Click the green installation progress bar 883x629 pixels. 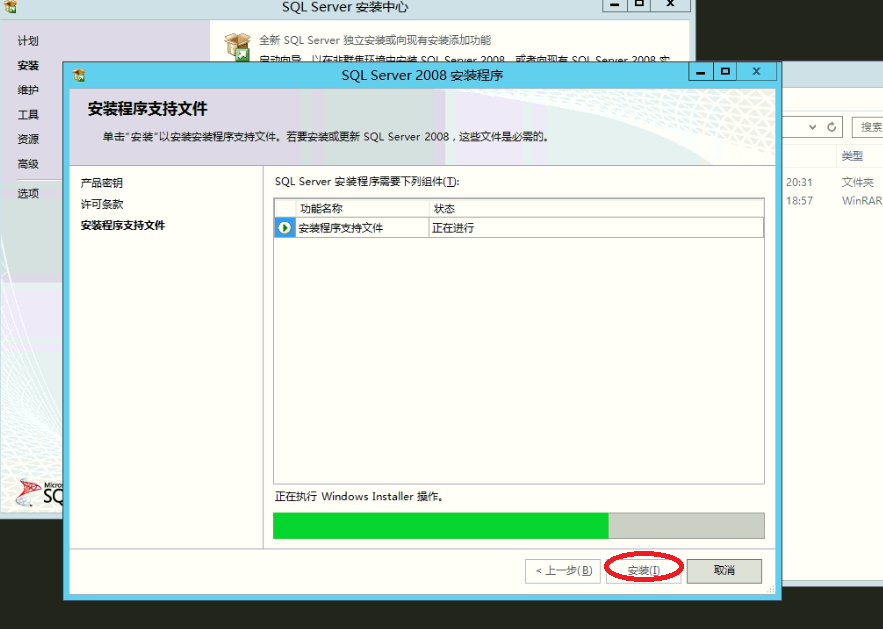coord(519,525)
